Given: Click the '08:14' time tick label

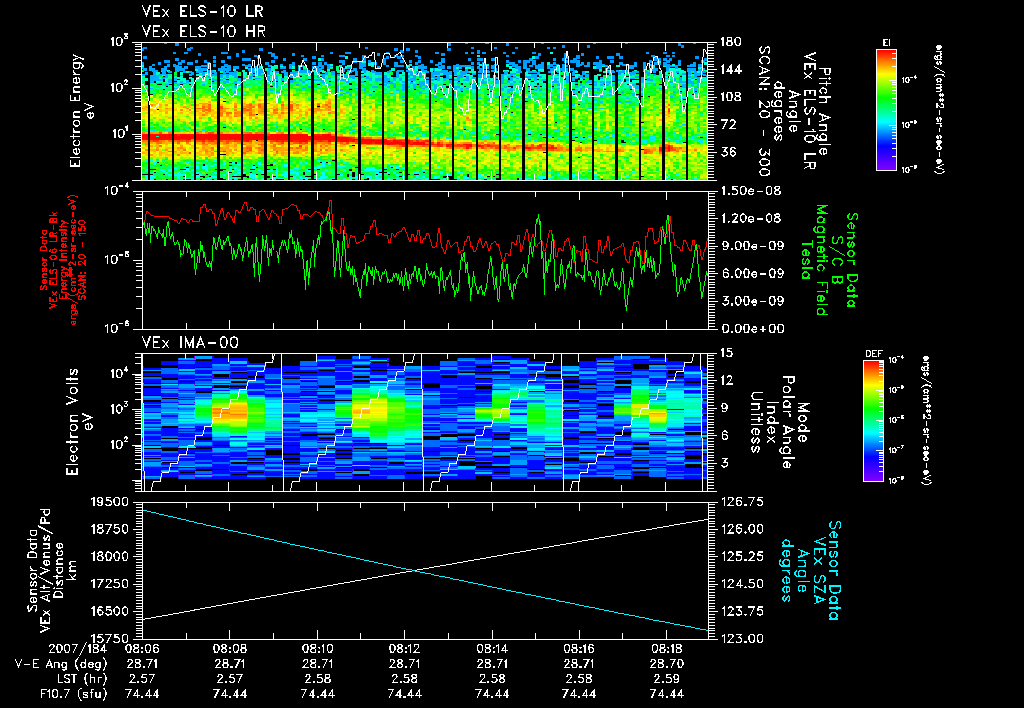Looking at the screenshot, I should pyautogui.click(x=492, y=650).
